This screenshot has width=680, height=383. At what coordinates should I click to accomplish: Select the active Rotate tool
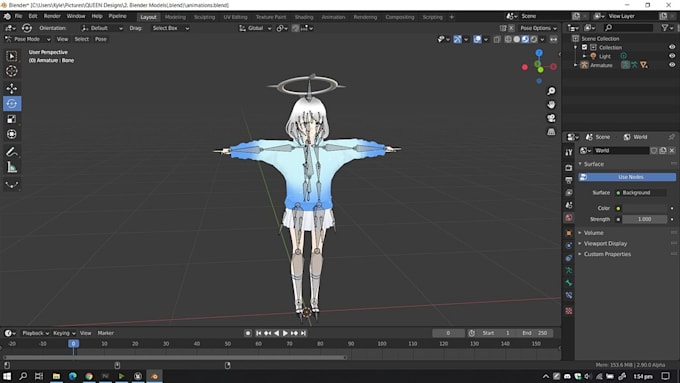[12, 104]
